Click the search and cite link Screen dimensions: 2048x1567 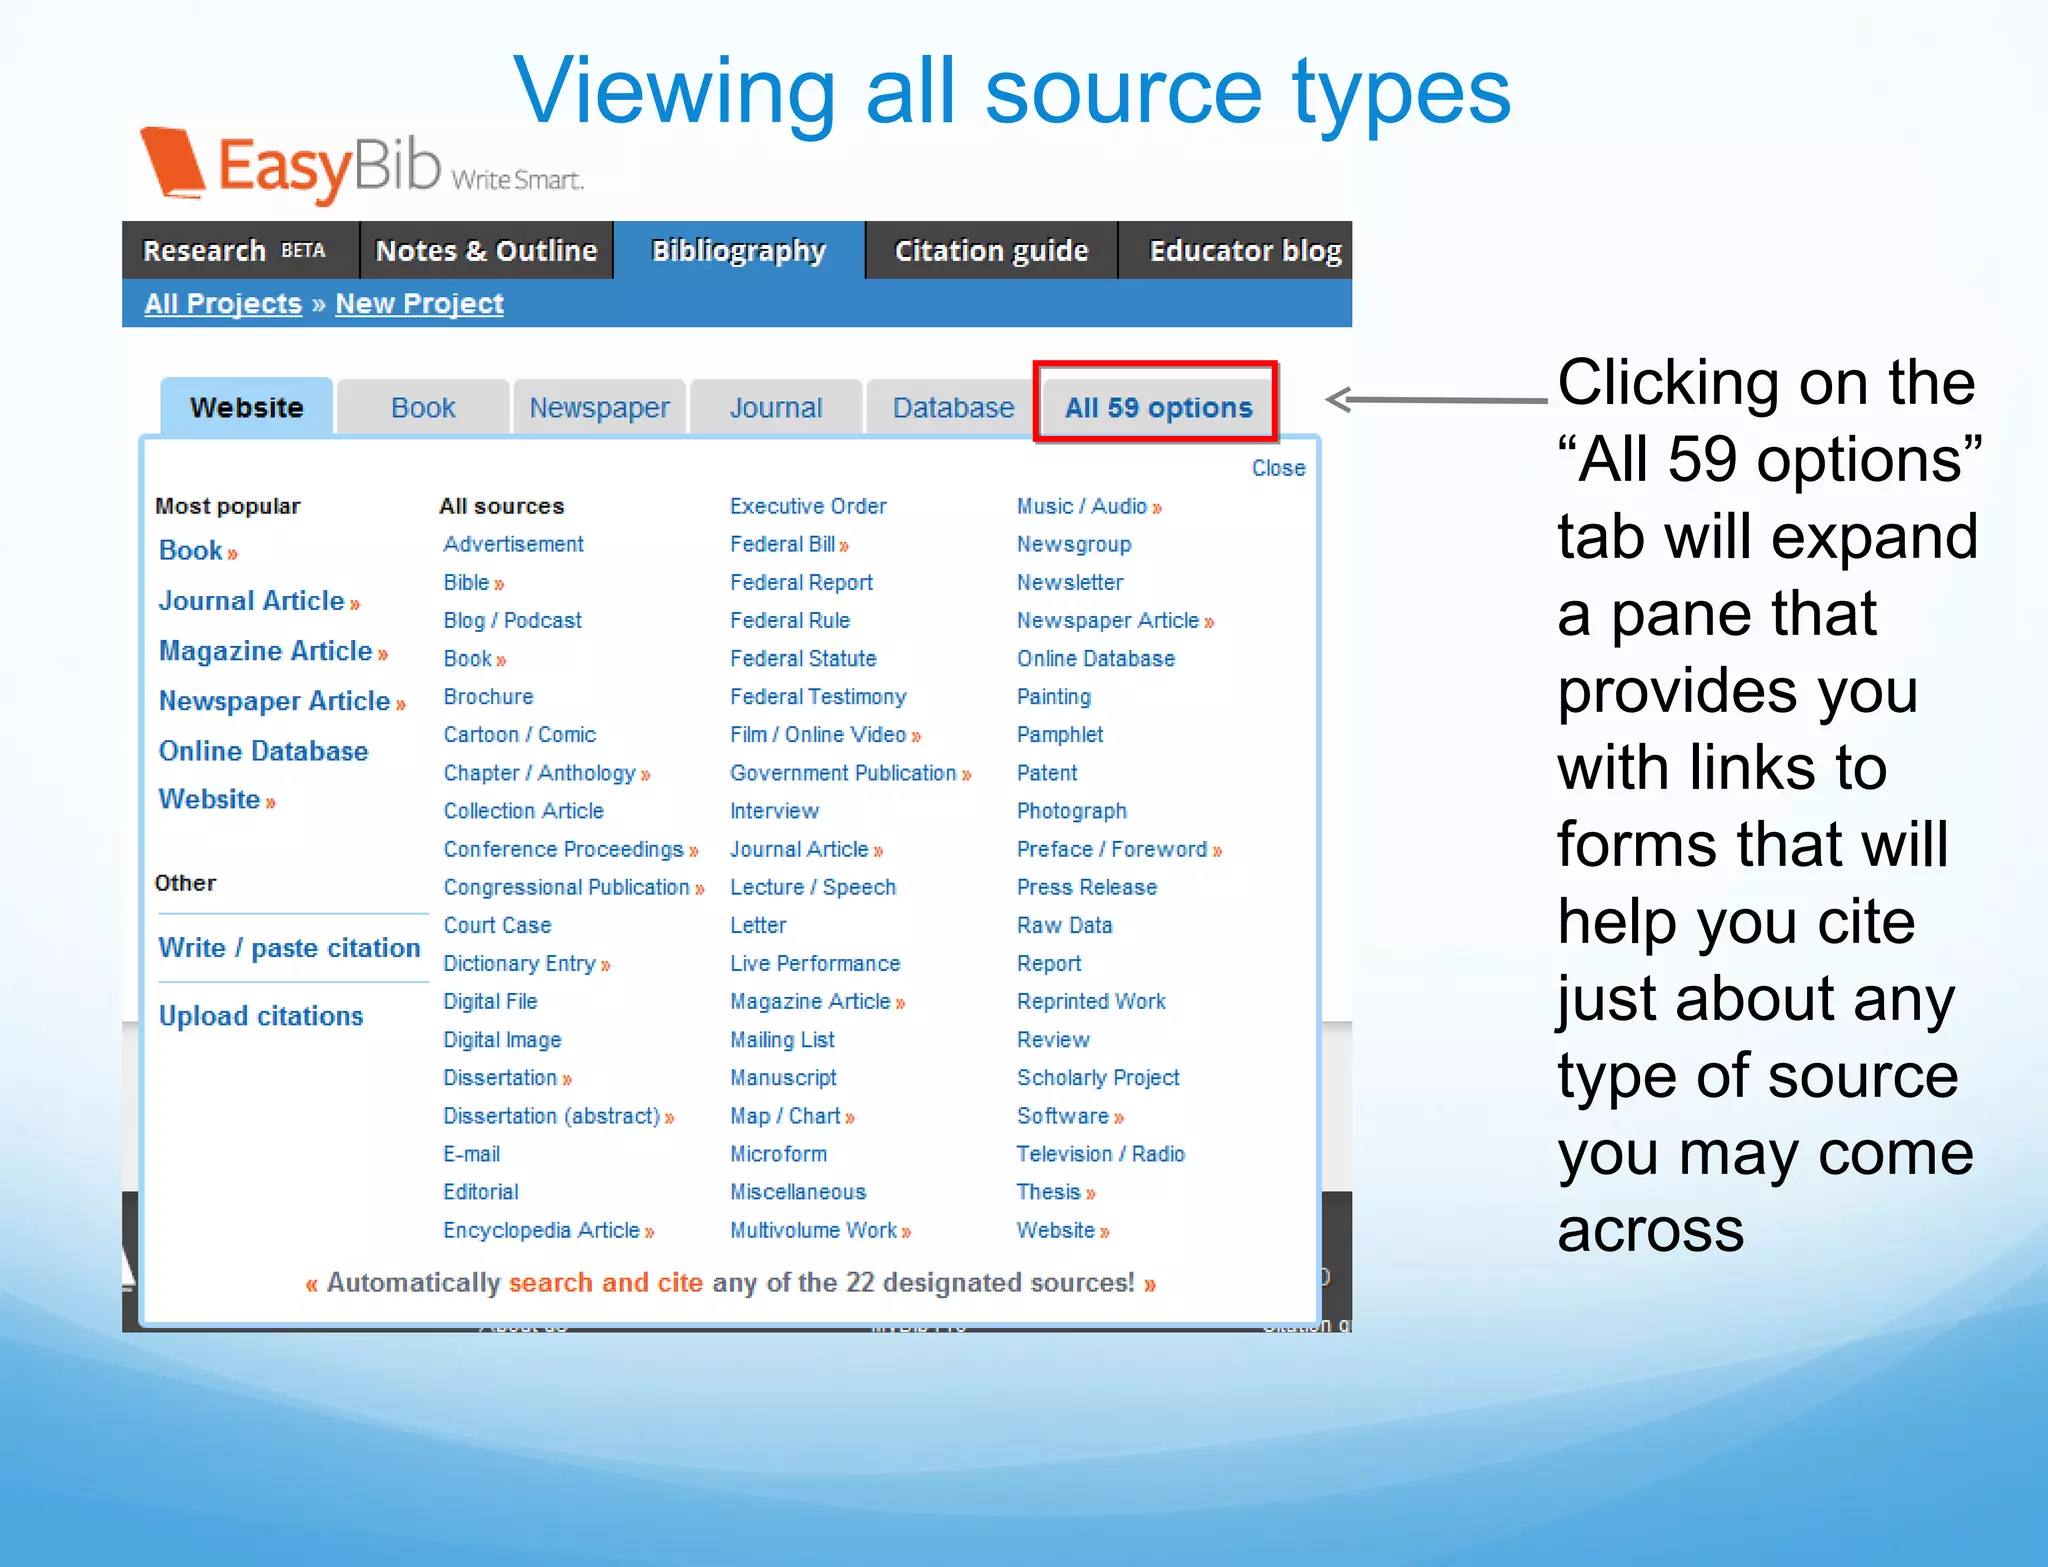[x=605, y=1282]
